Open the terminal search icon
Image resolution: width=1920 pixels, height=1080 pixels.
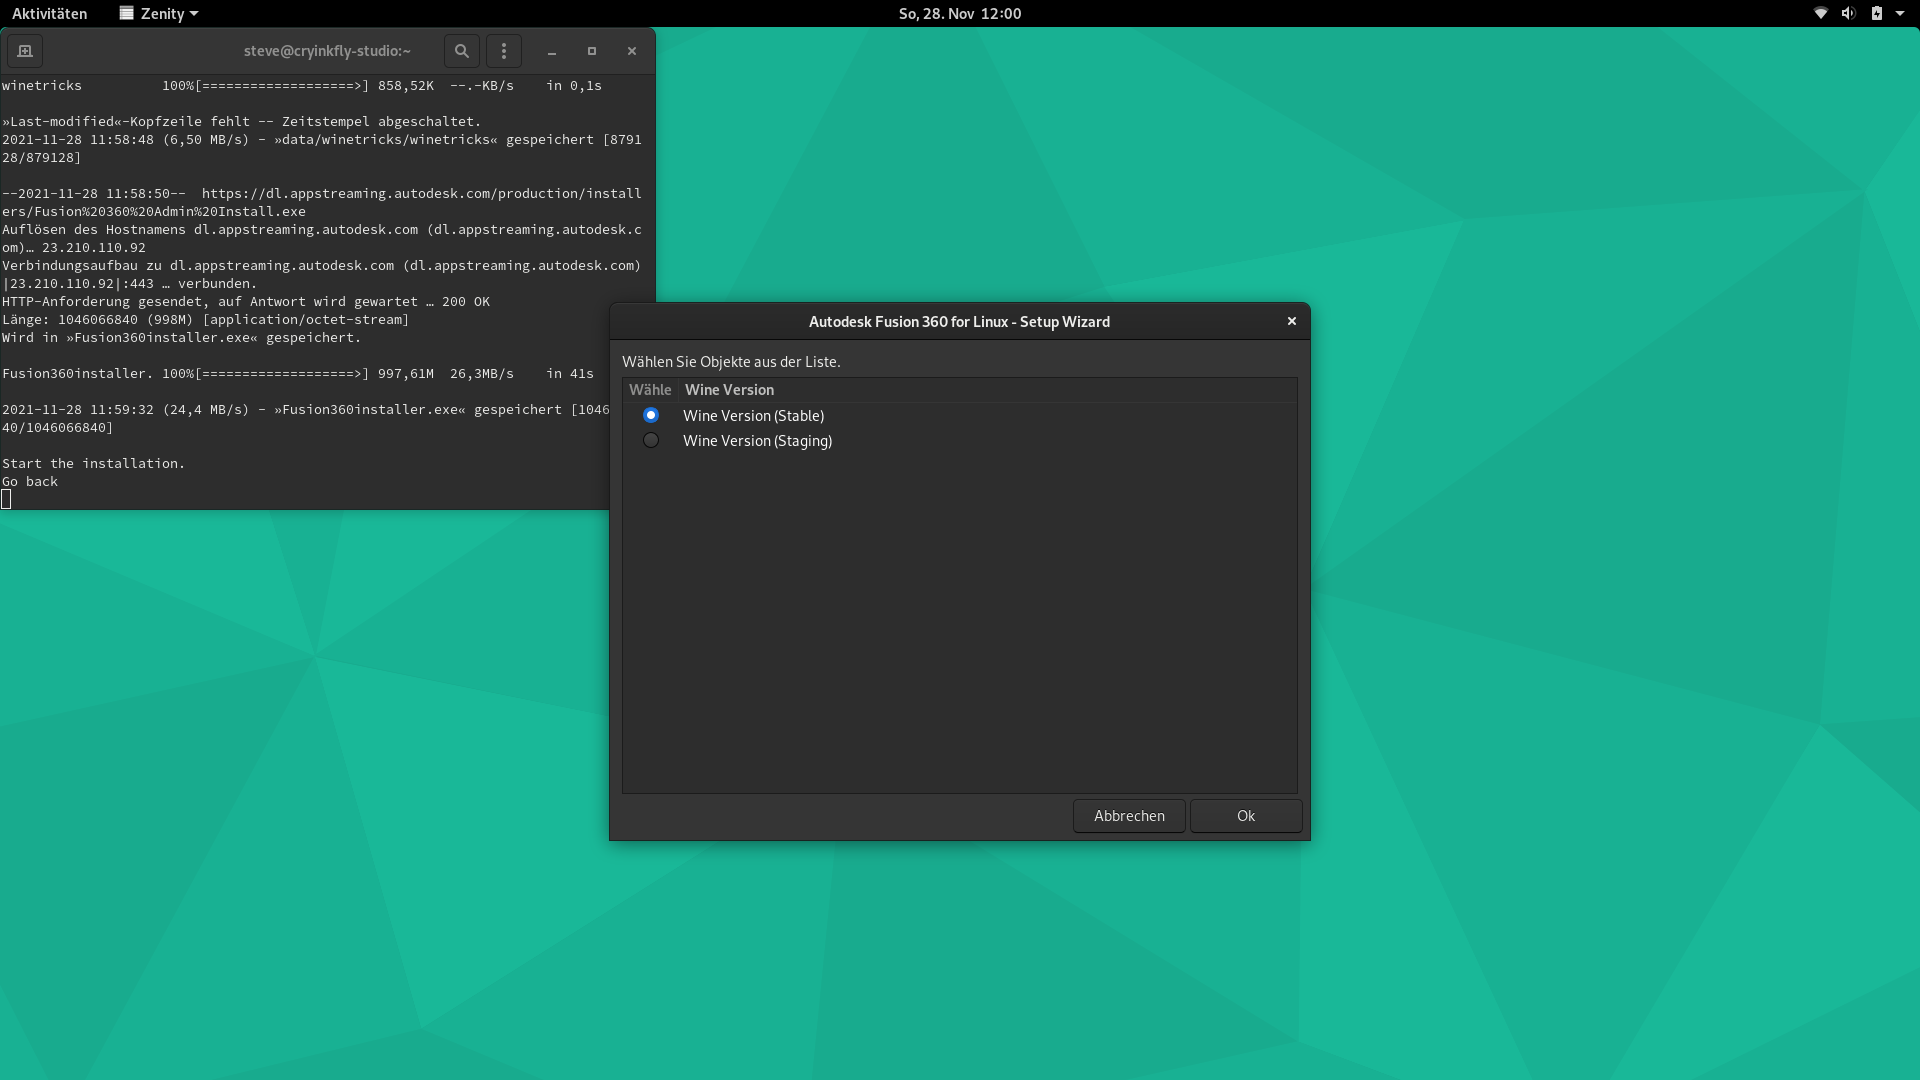461,51
